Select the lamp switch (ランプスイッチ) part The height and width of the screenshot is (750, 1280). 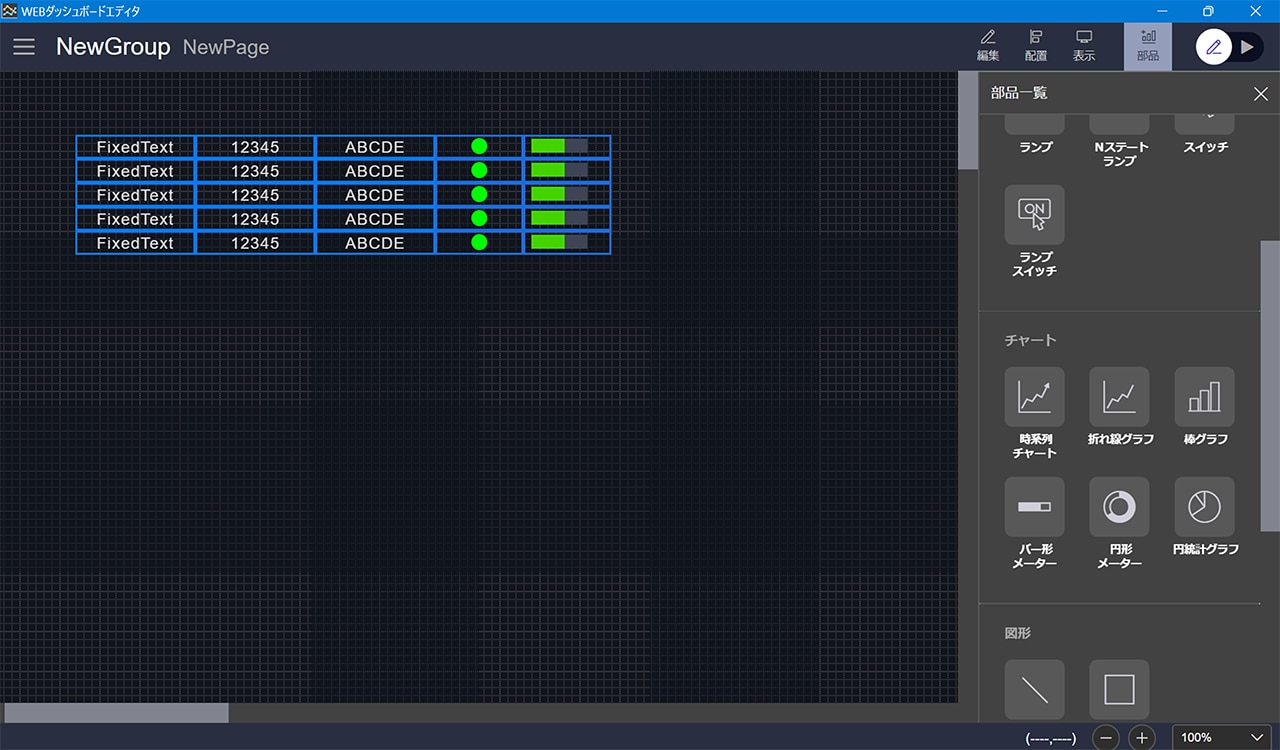tap(1034, 215)
